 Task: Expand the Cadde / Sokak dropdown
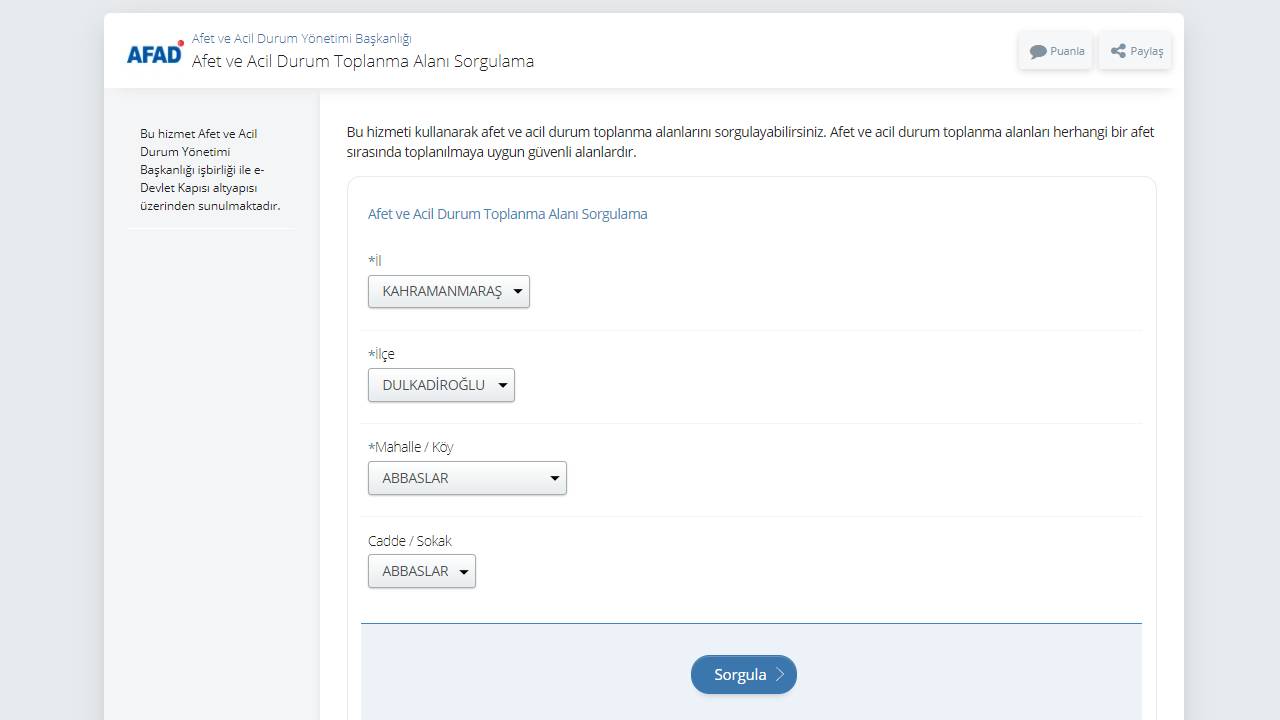pos(421,571)
